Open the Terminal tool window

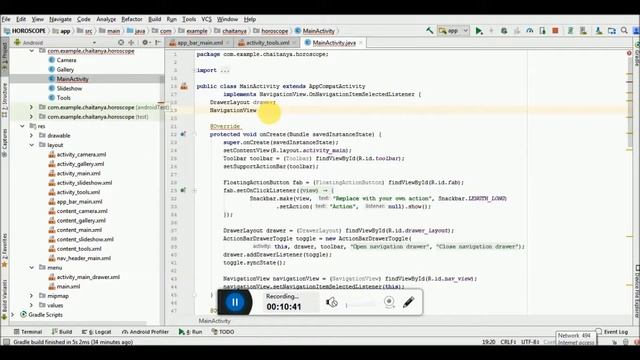pos(27,332)
